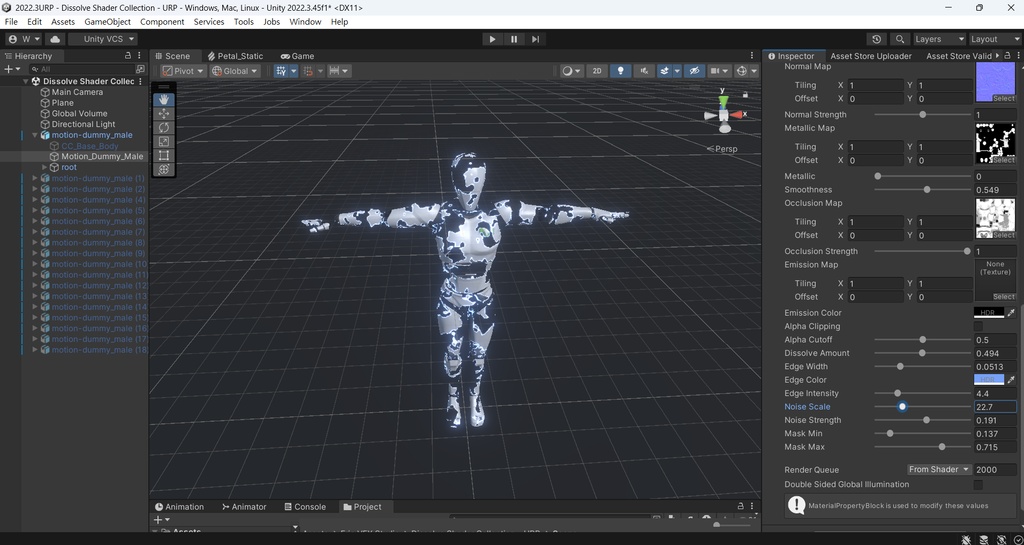Open Dissolve Shader scene options menu
The width and height of the screenshot is (1024, 545).
pos(140,82)
